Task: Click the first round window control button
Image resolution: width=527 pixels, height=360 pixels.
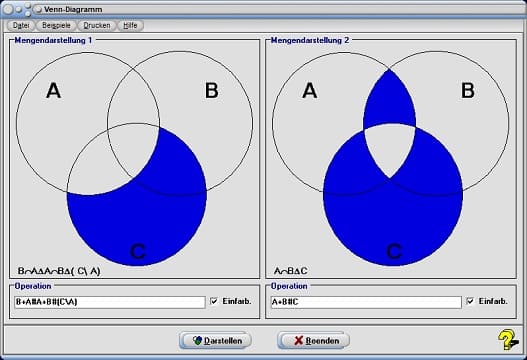Action: coord(8,9)
